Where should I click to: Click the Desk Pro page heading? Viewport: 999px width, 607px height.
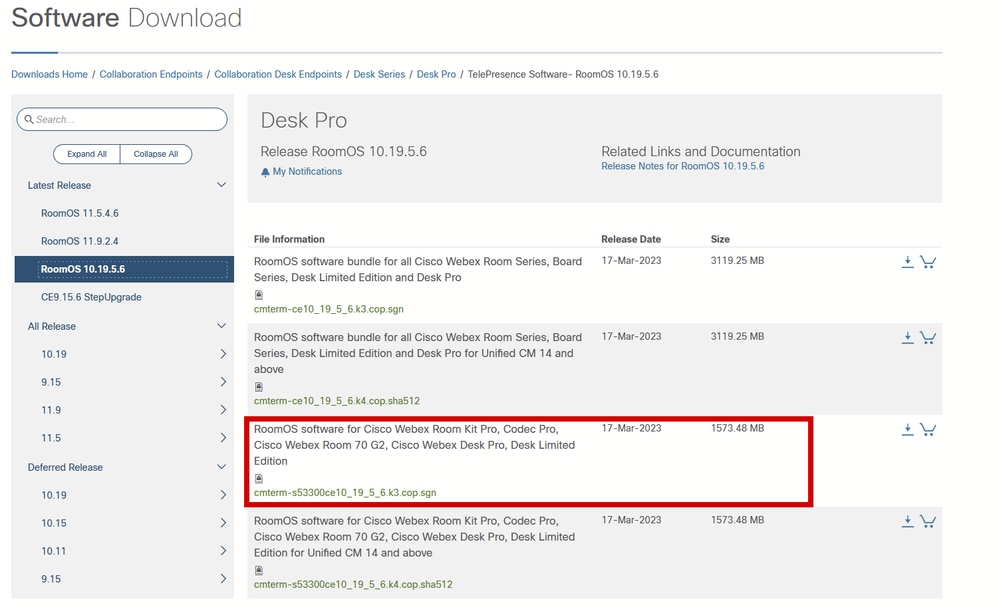point(304,120)
